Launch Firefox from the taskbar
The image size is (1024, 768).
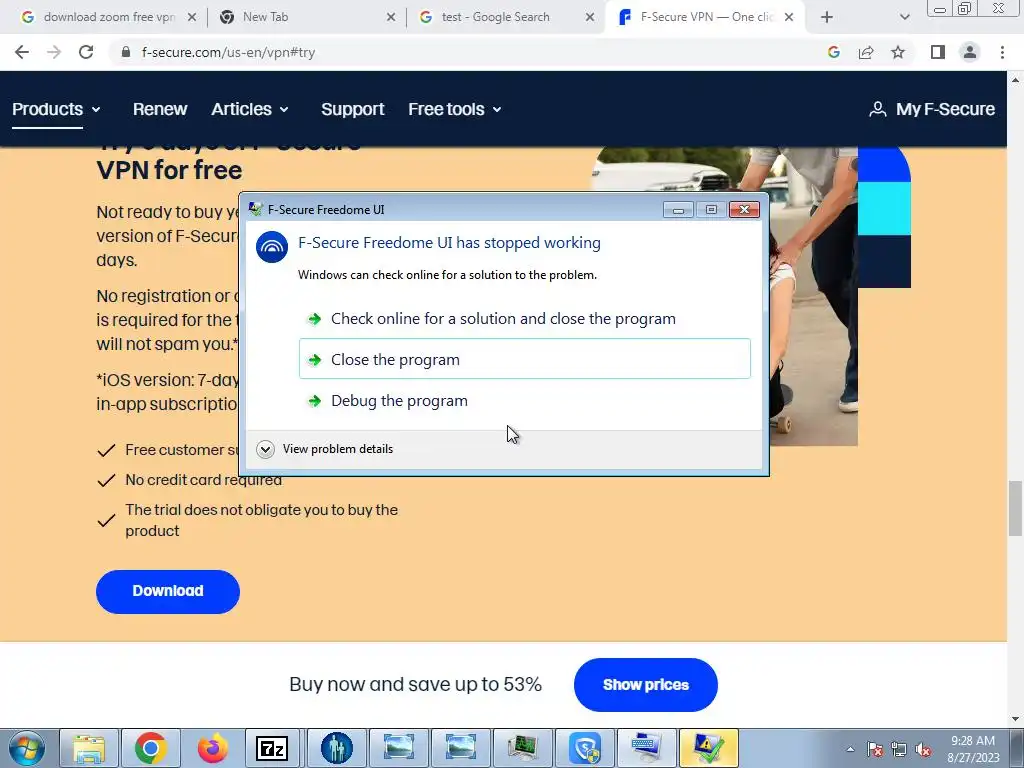[213, 748]
